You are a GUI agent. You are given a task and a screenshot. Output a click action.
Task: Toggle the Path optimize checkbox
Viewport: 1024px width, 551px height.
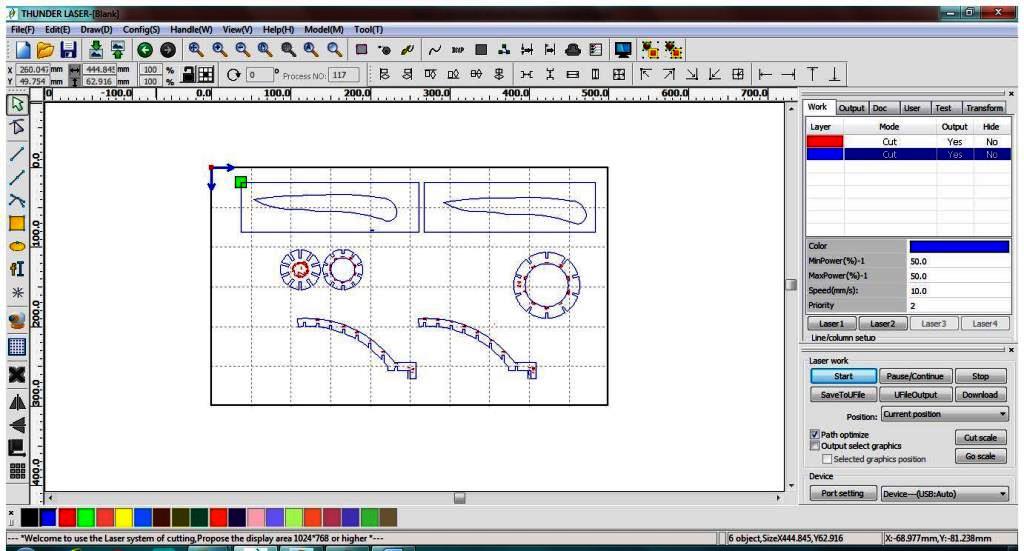[814, 434]
